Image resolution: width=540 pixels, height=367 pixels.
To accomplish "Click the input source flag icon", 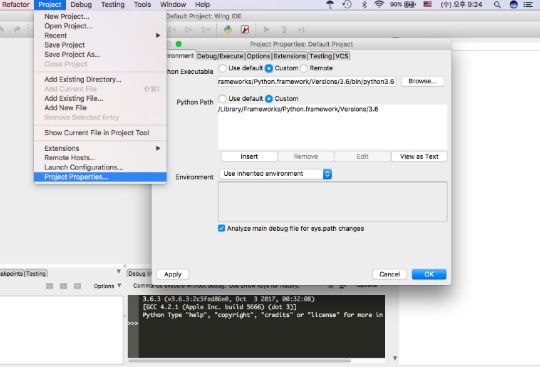I will 427,4.
